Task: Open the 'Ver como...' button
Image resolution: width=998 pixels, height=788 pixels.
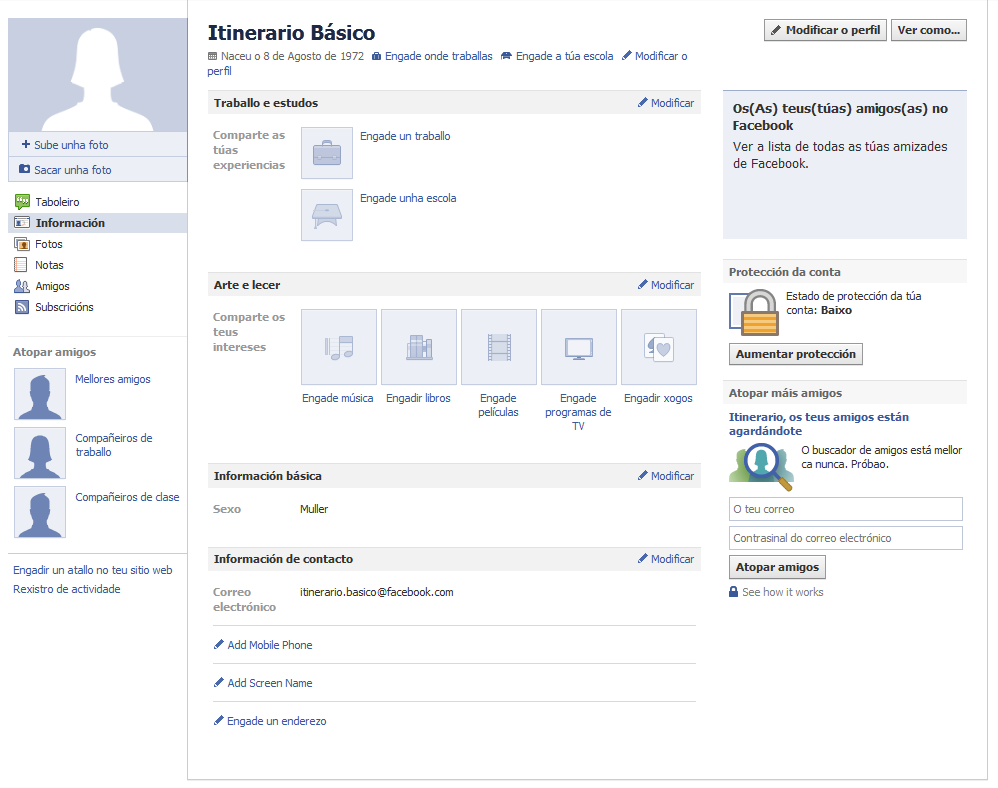Action: click(x=928, y=30)
